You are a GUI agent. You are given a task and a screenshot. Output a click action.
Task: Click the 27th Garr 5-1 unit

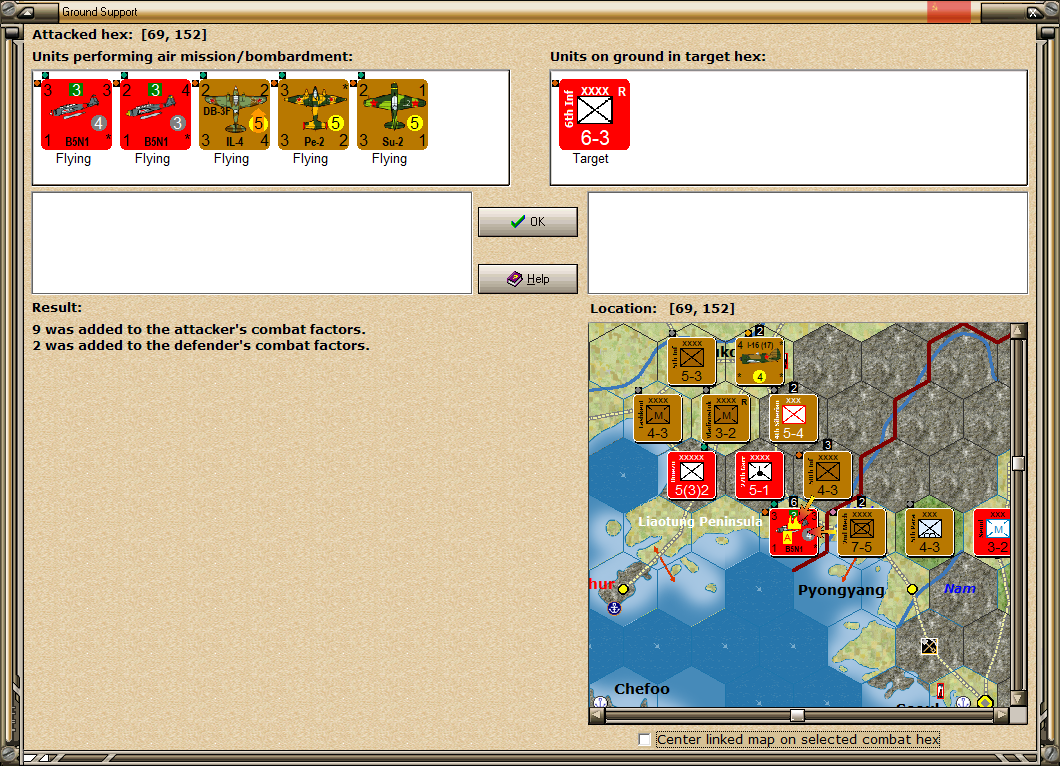pyautogui.click(x=757, y=476)
